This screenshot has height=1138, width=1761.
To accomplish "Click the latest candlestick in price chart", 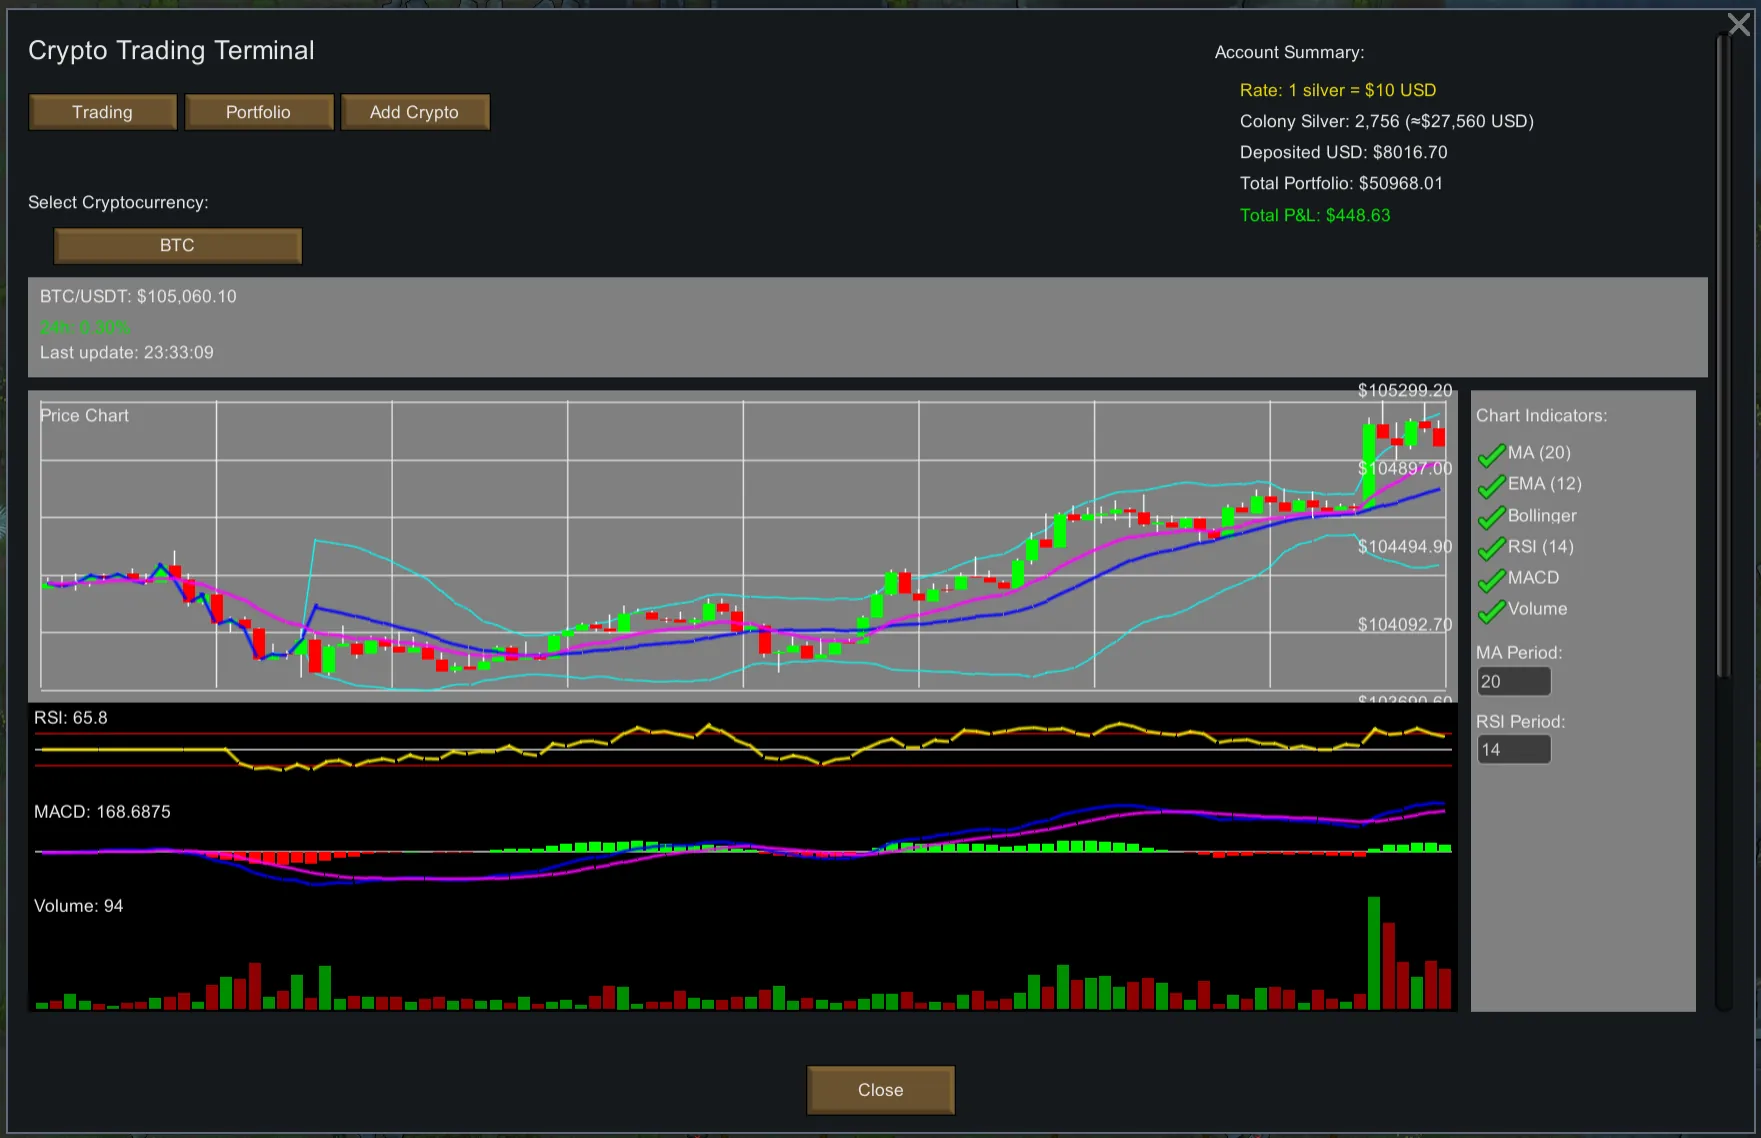I will pyautogui.click(x=1439, y=436).
